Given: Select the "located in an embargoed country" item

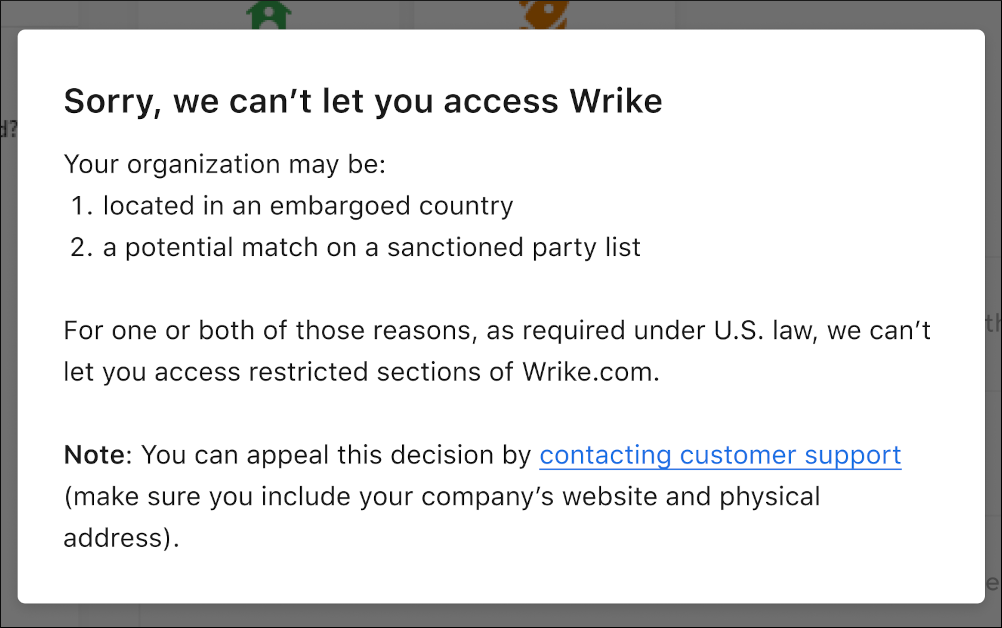Looking at the screenshot, I should (x=308, y=206).
